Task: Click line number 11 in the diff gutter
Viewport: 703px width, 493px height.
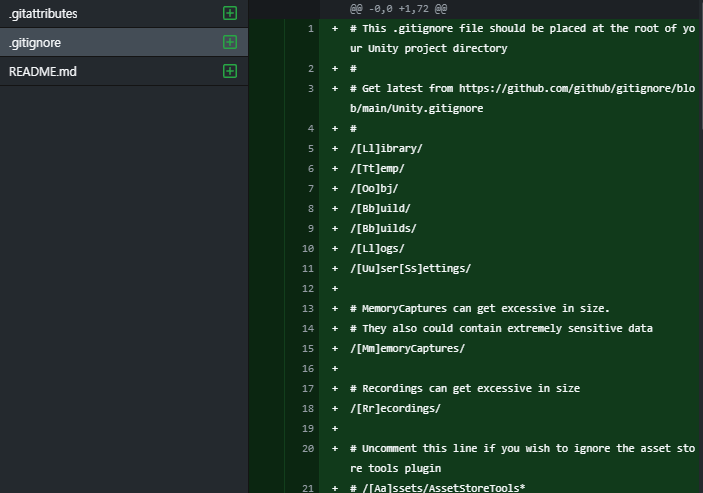Action: point(308,269)
